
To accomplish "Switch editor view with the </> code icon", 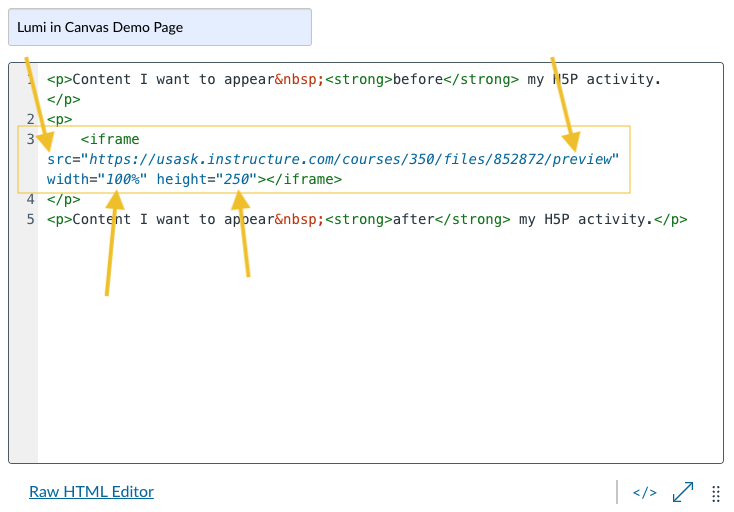I will tap(645, 492).
